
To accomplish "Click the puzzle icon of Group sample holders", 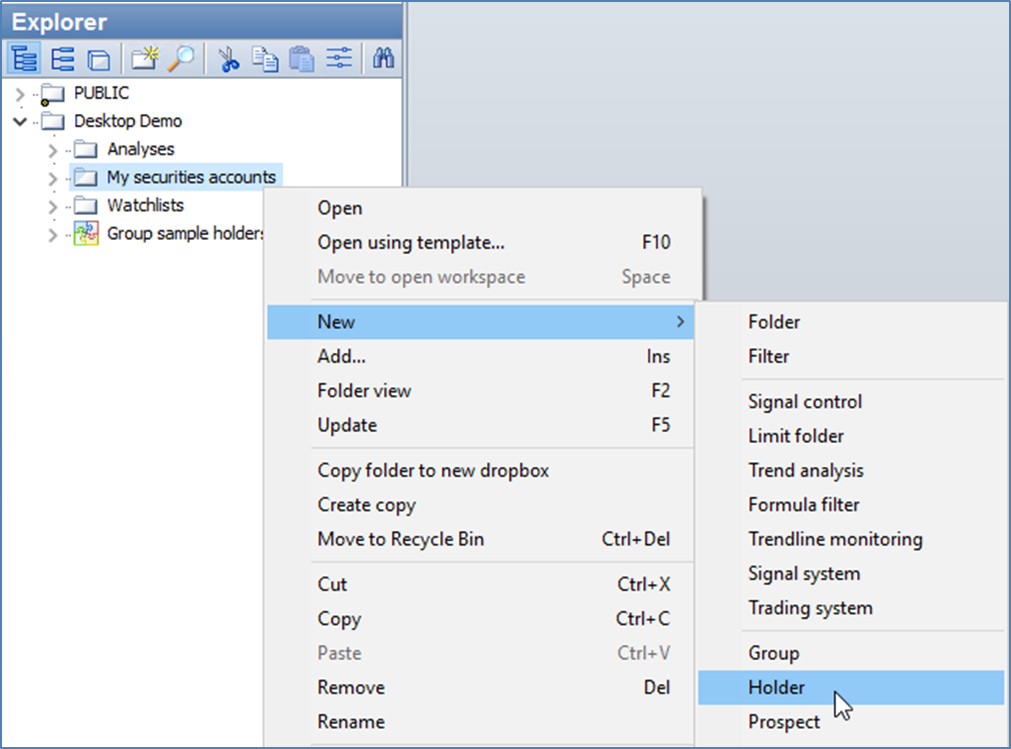I will (88, 234).
